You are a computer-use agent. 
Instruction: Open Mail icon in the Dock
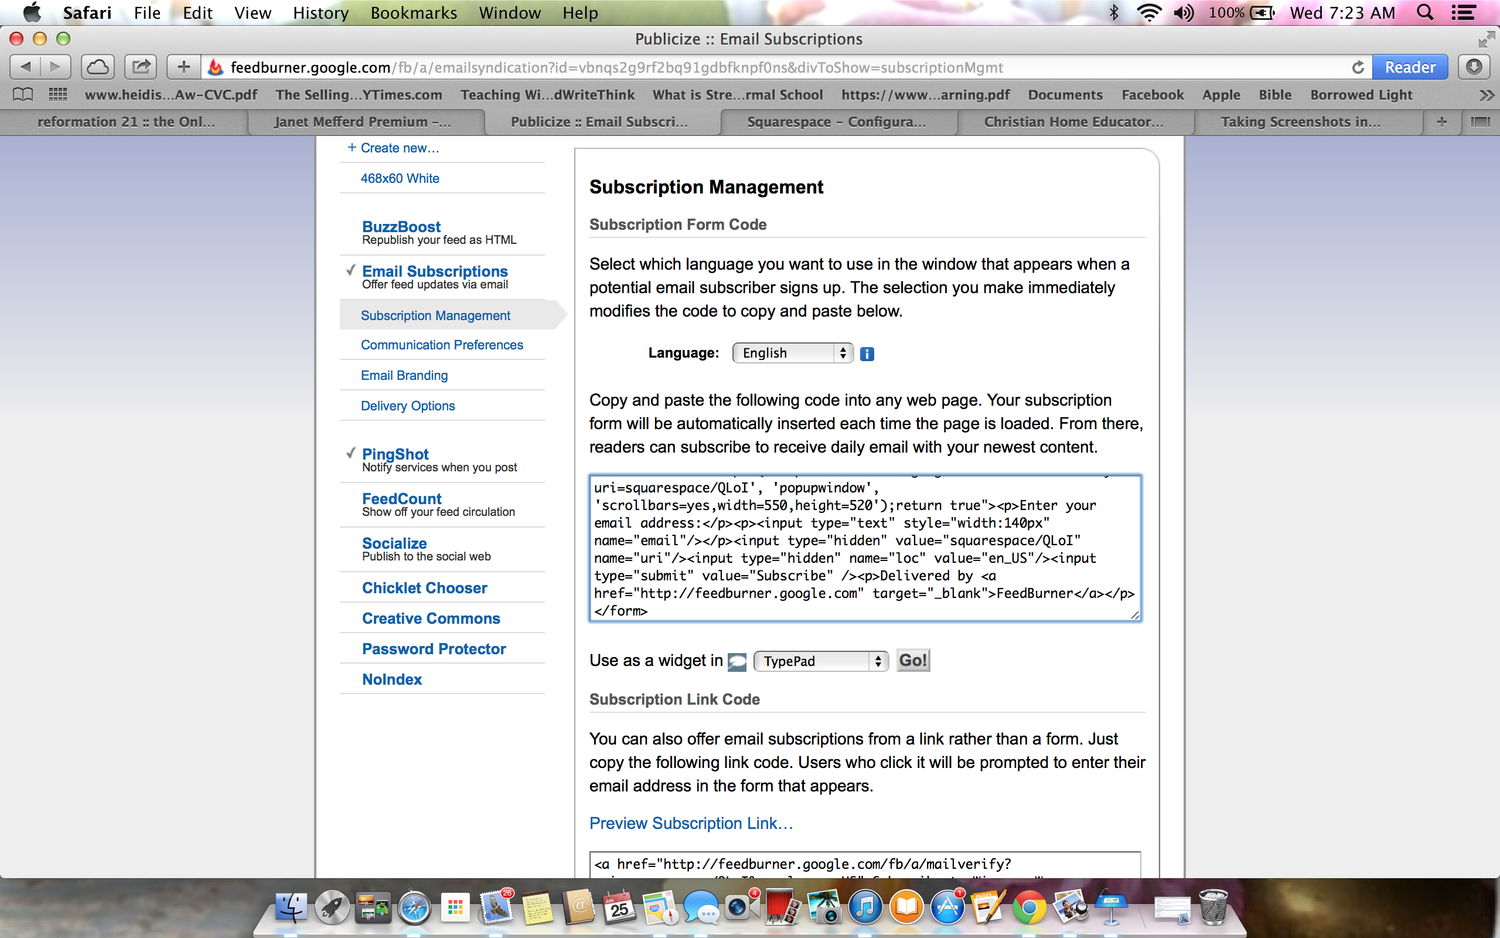[495, 908]
